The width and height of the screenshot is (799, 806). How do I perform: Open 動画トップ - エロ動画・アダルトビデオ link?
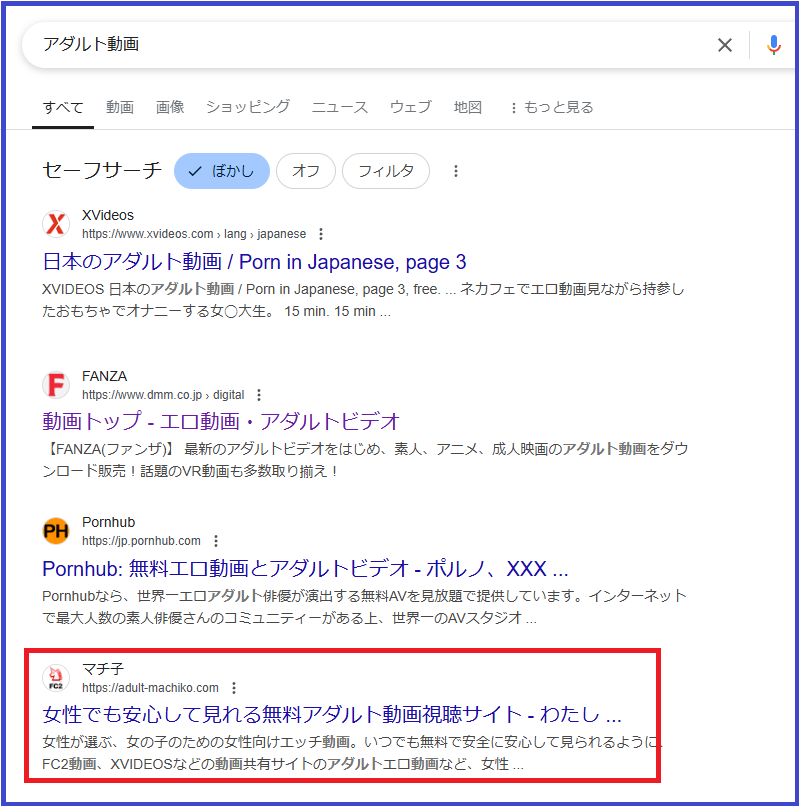tap(221, 422)
